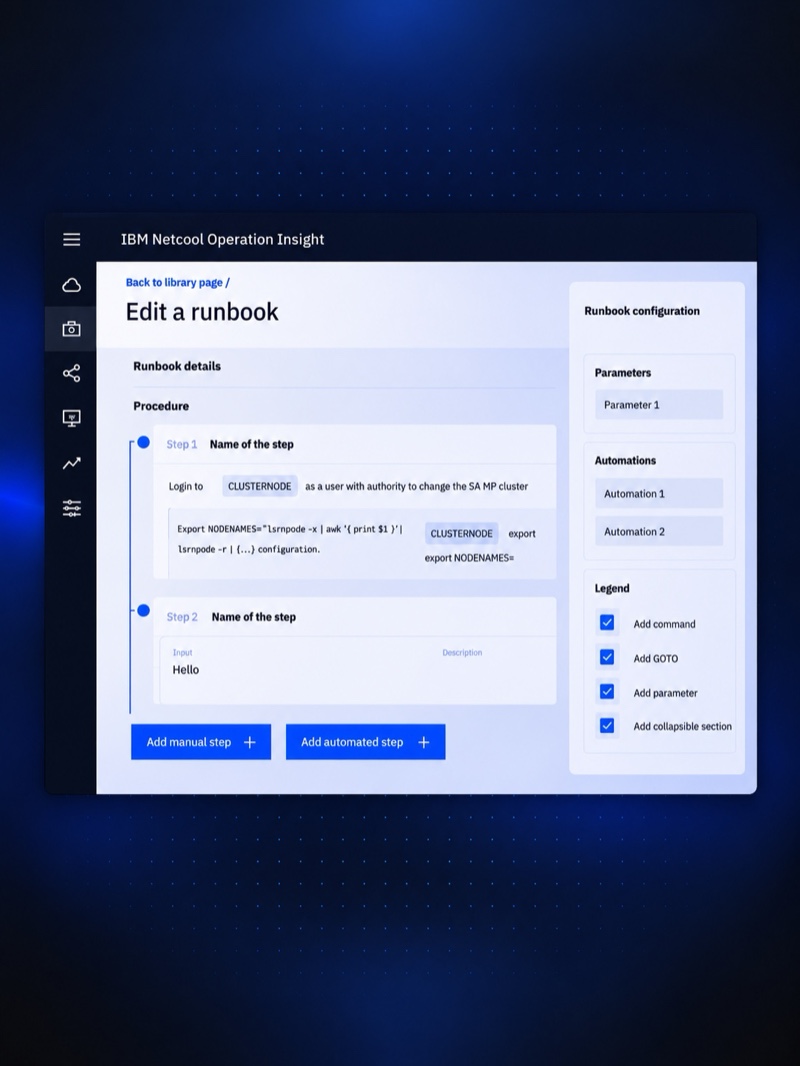Image resolution: width=800 pixels, height=1066 pixels.
Task: Click IBM Netcool Operation Insight title
Action: tap(222, 239)
